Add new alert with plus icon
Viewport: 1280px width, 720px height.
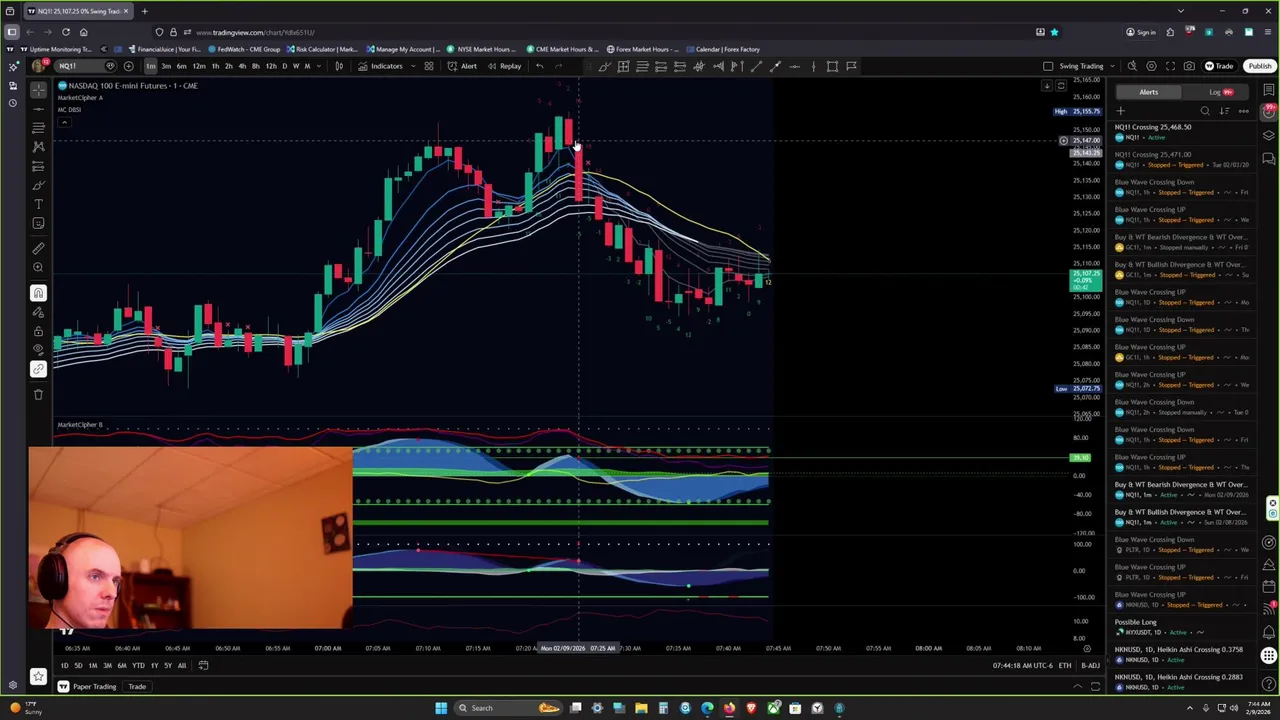pos(1121,111)
